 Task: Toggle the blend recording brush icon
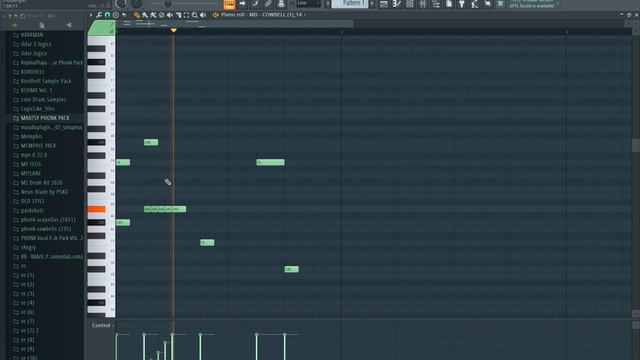tap(255, 4)
